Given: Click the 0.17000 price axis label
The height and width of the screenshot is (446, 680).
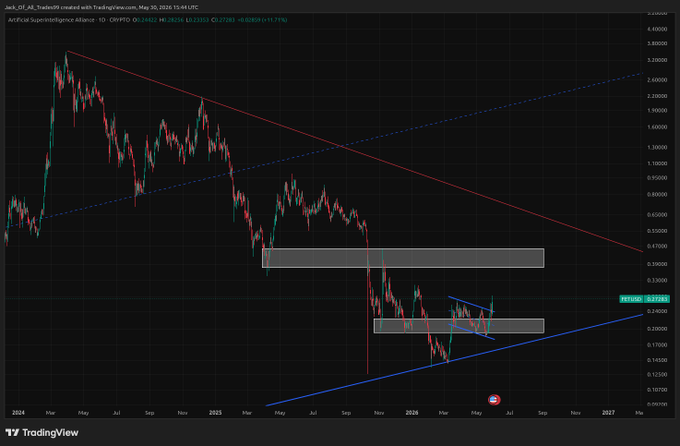Looking at the screenshot, I should click(x=657, y=345).
